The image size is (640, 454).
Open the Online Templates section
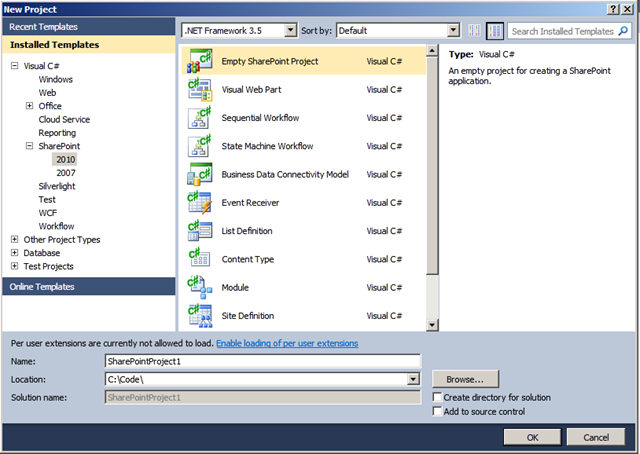point(89,287)
